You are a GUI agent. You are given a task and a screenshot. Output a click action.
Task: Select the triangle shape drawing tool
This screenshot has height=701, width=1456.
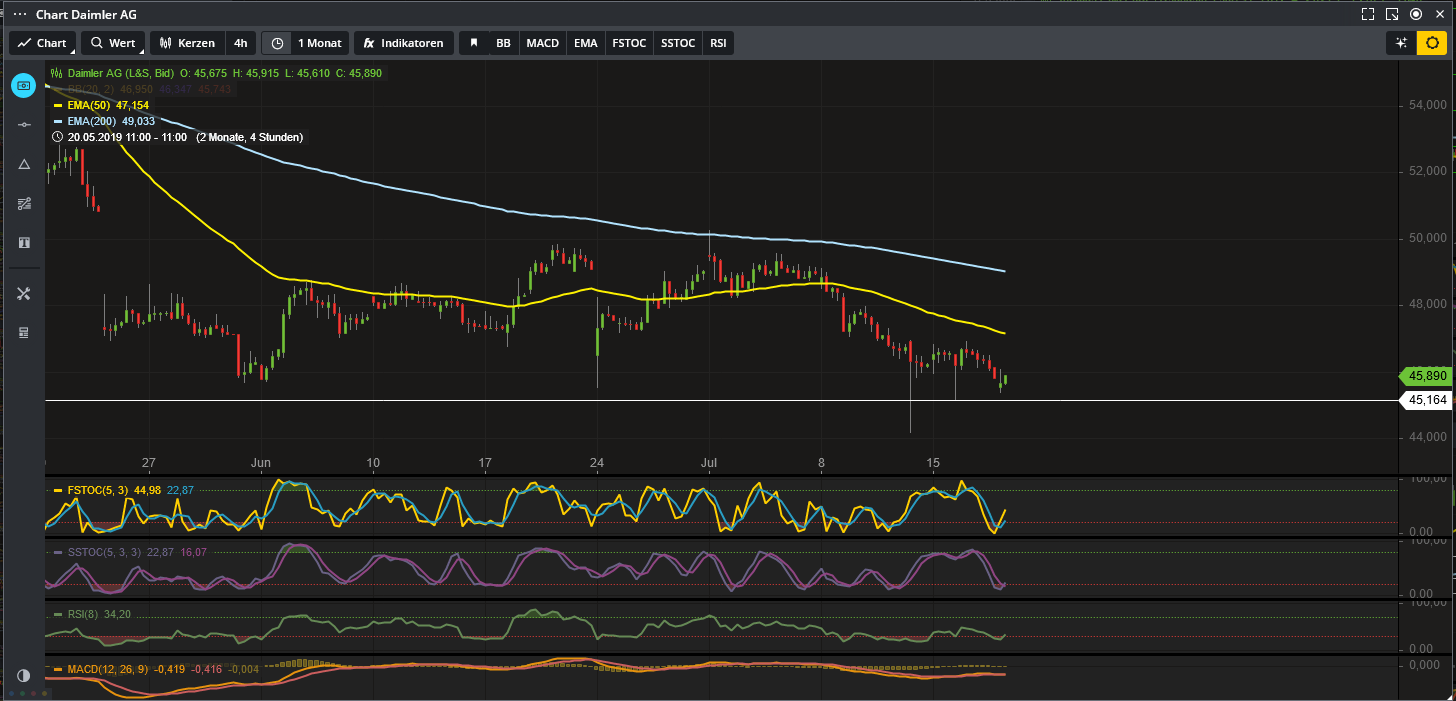(24, 164)
